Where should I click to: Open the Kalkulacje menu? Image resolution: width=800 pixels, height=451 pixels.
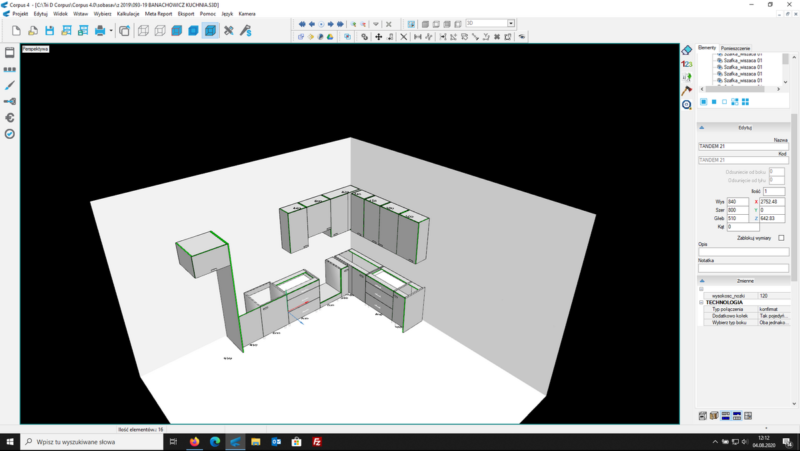click(128, 14)
